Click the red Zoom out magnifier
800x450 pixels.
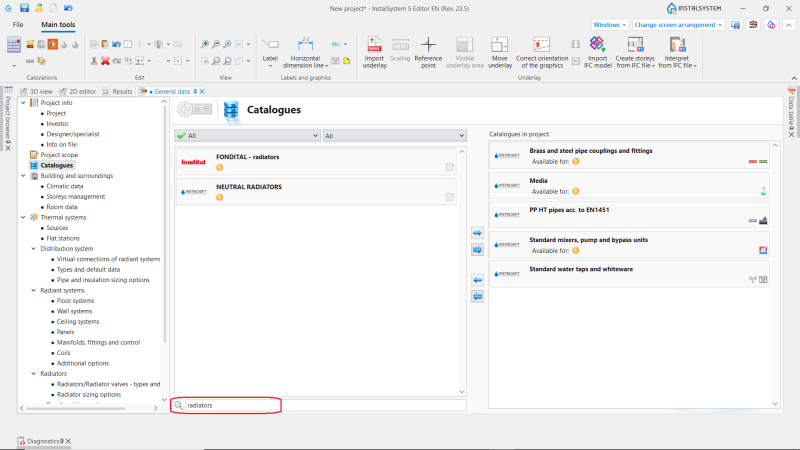216,44
